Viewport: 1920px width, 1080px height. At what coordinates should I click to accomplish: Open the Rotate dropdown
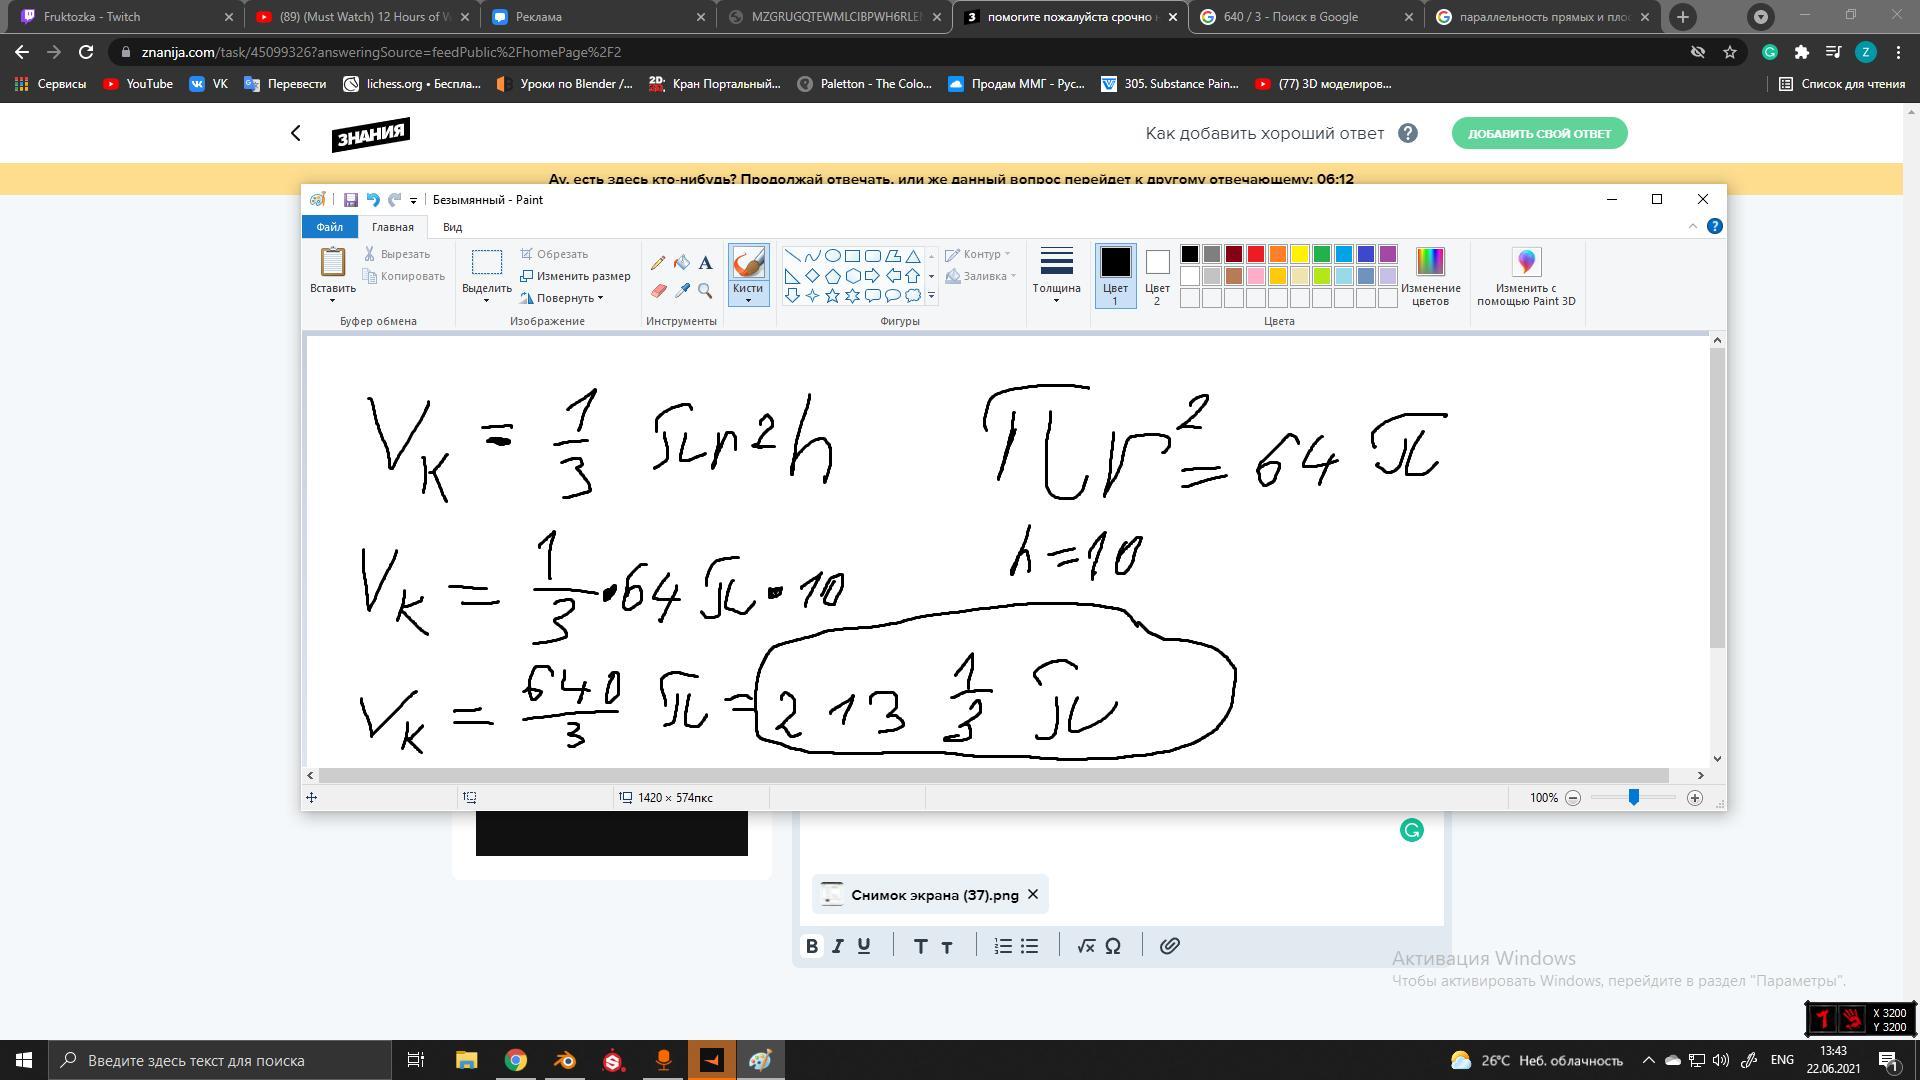coord(562,298)
